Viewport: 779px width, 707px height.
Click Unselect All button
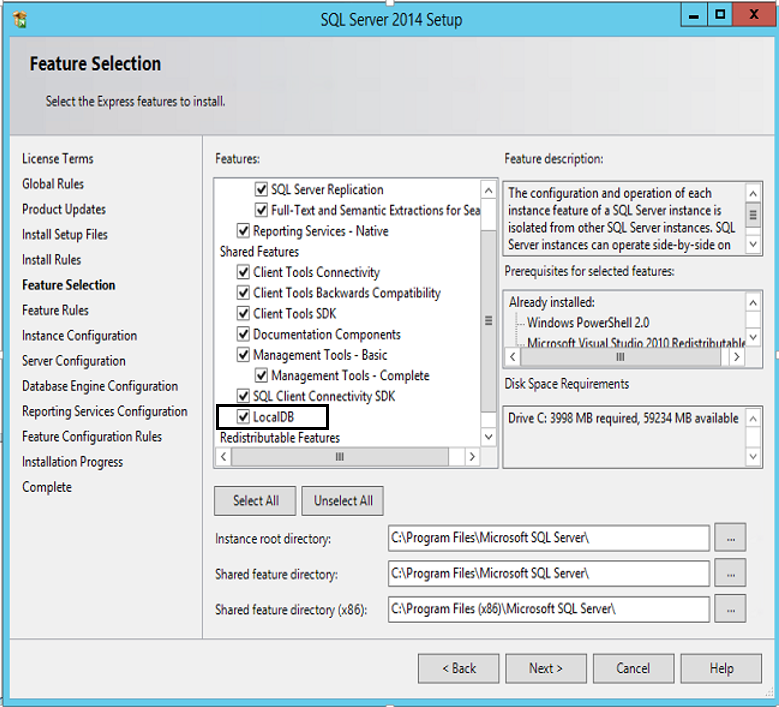click(x=343, y=501)
